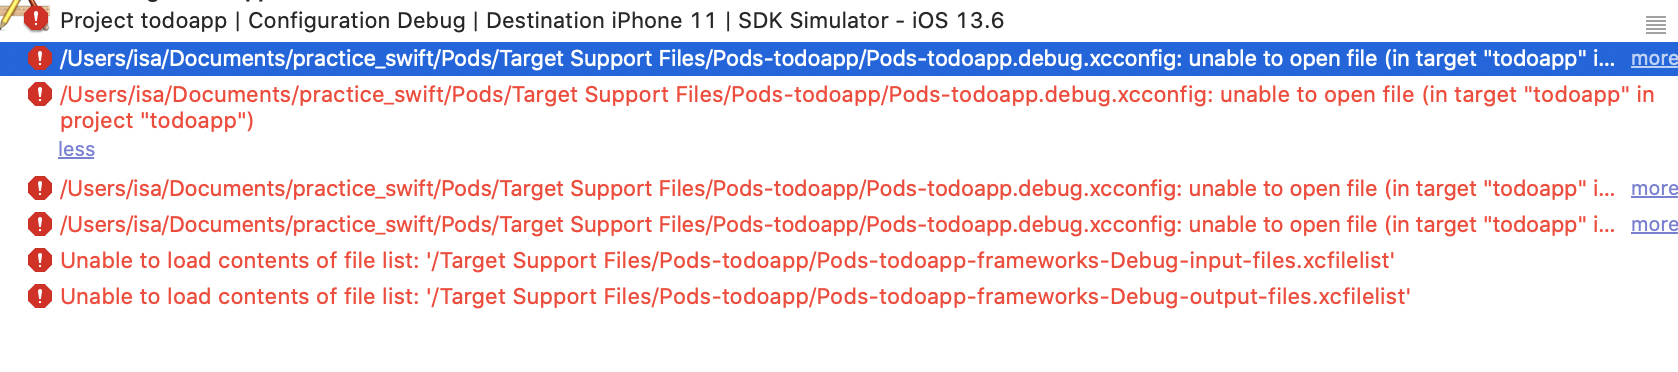
Task: Click the yellow build icon at the top-left corner
Action: pos(10,14)
